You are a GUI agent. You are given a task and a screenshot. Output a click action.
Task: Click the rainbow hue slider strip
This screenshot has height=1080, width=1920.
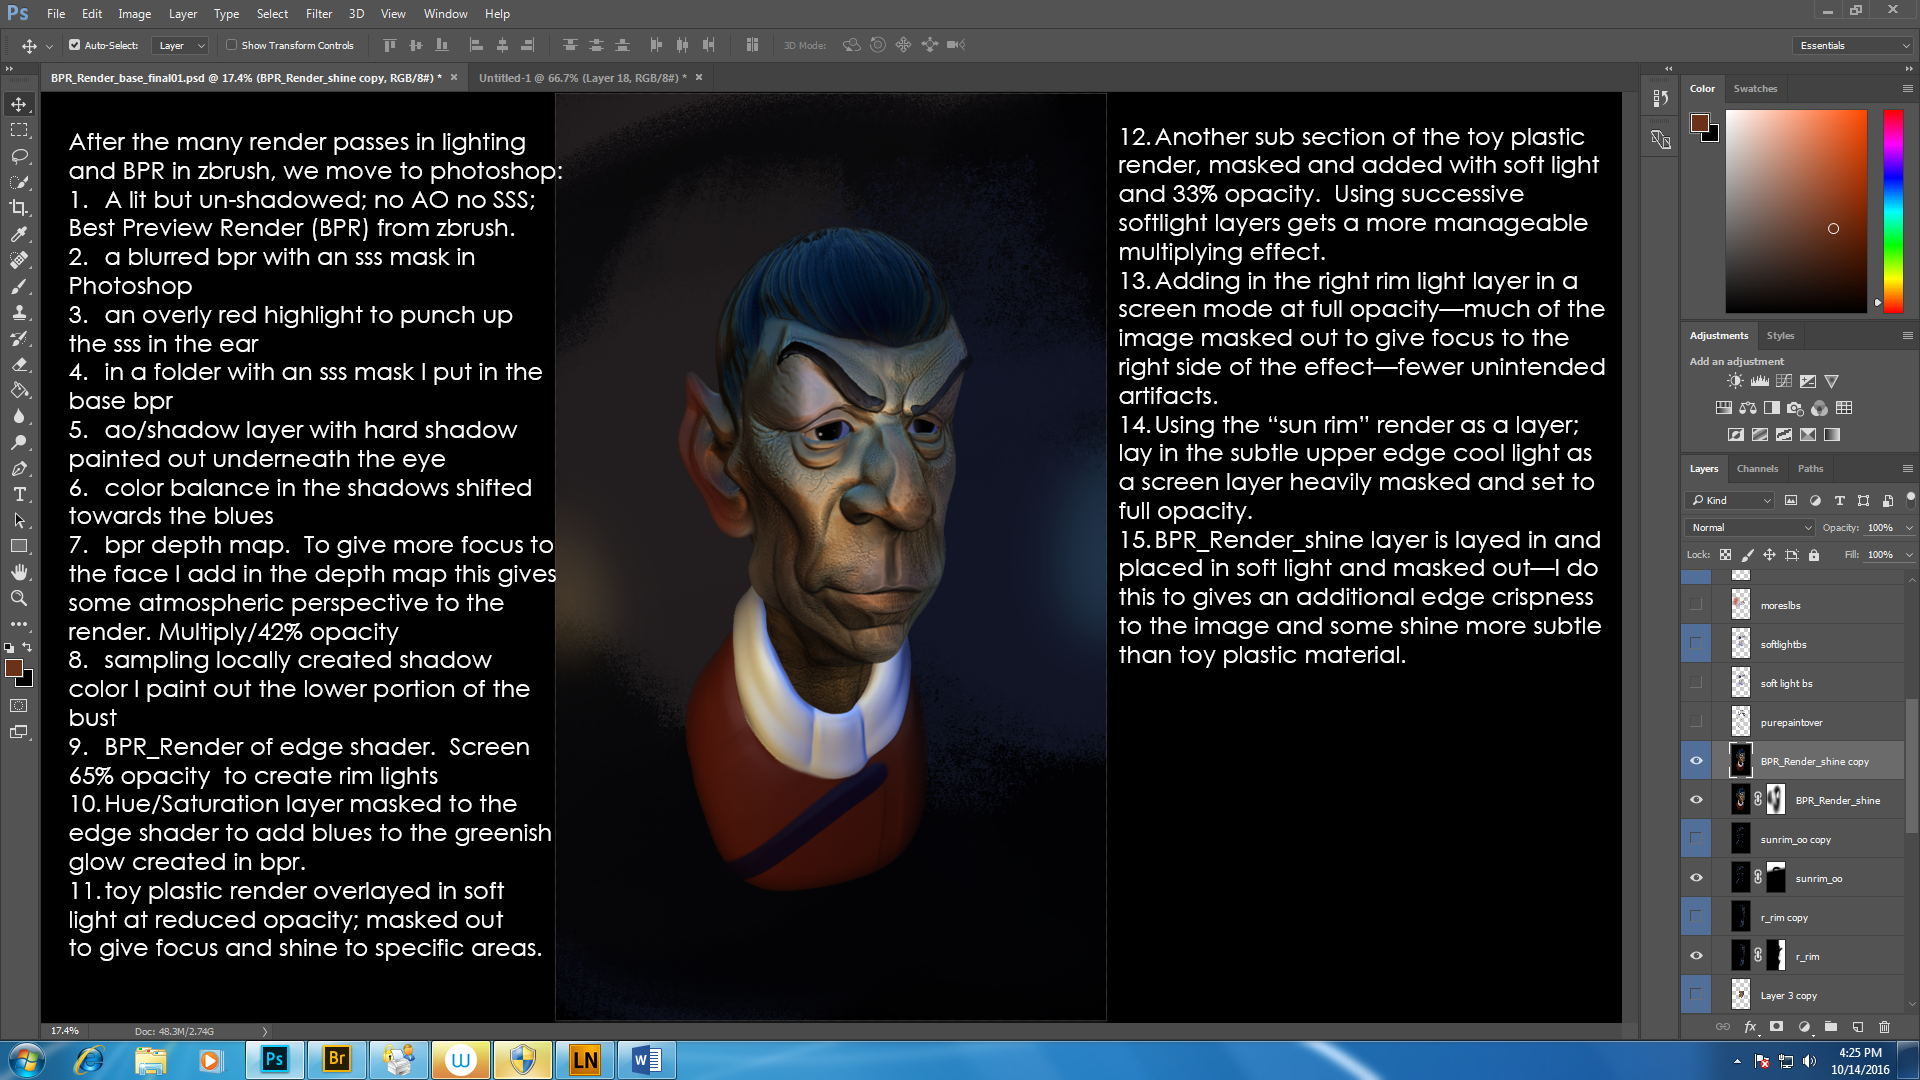click(1892, 210)
